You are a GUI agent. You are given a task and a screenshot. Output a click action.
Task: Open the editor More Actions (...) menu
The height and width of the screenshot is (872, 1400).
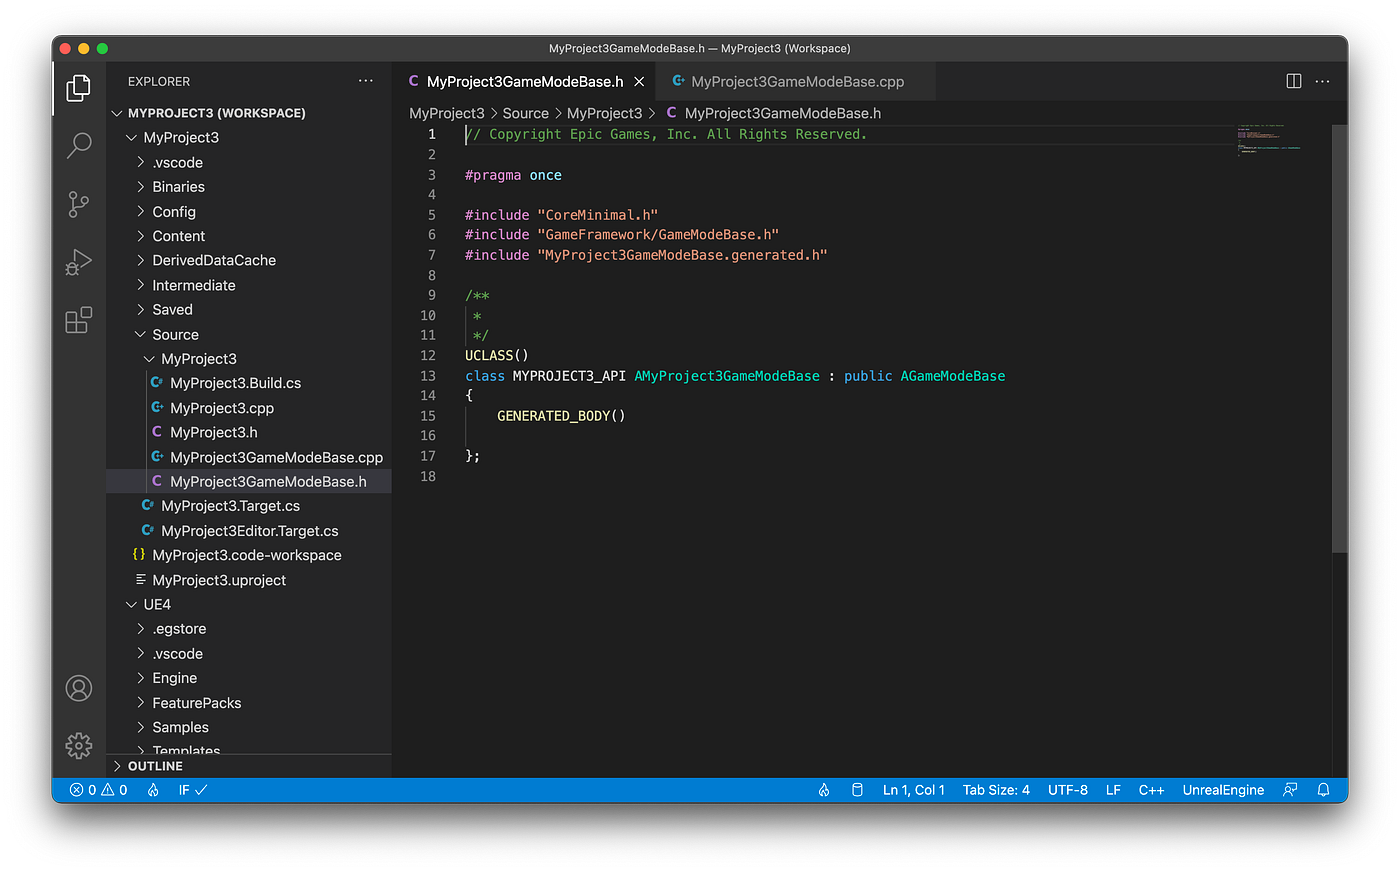[1322, 81]
